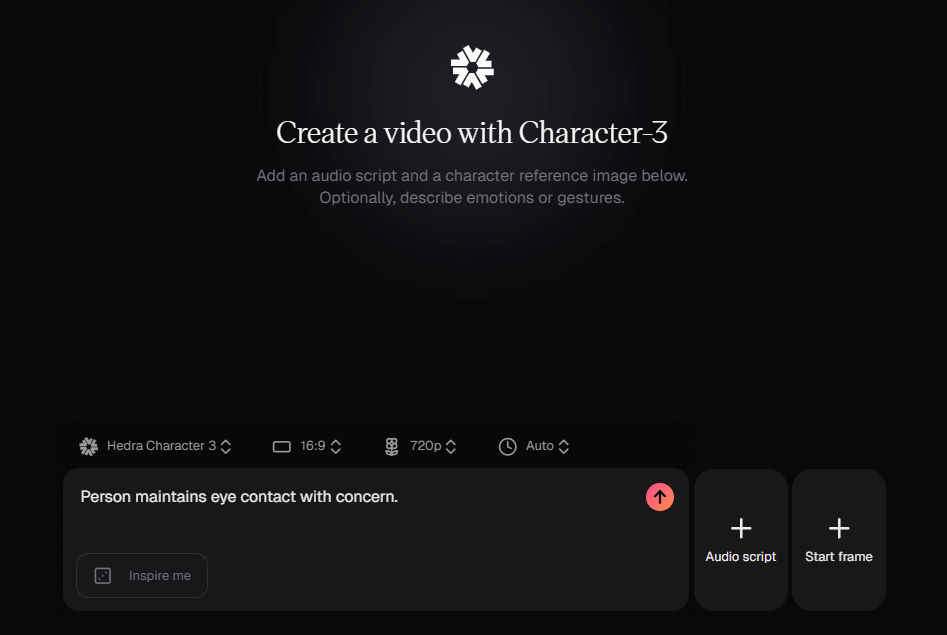Add a Start frame image

coord(838,540)
